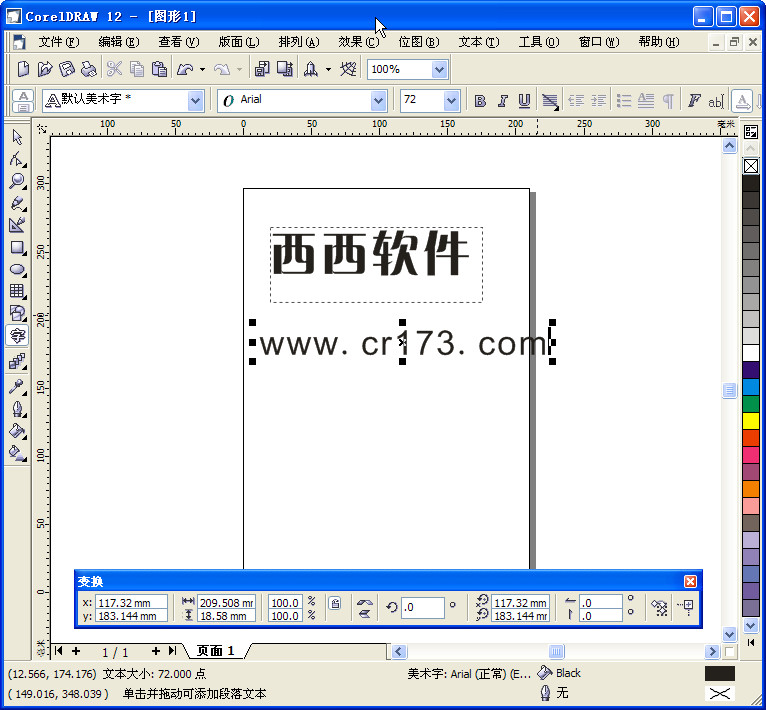
Task: Open the Arial font list dropdown
Action: [x=378, y=101]
